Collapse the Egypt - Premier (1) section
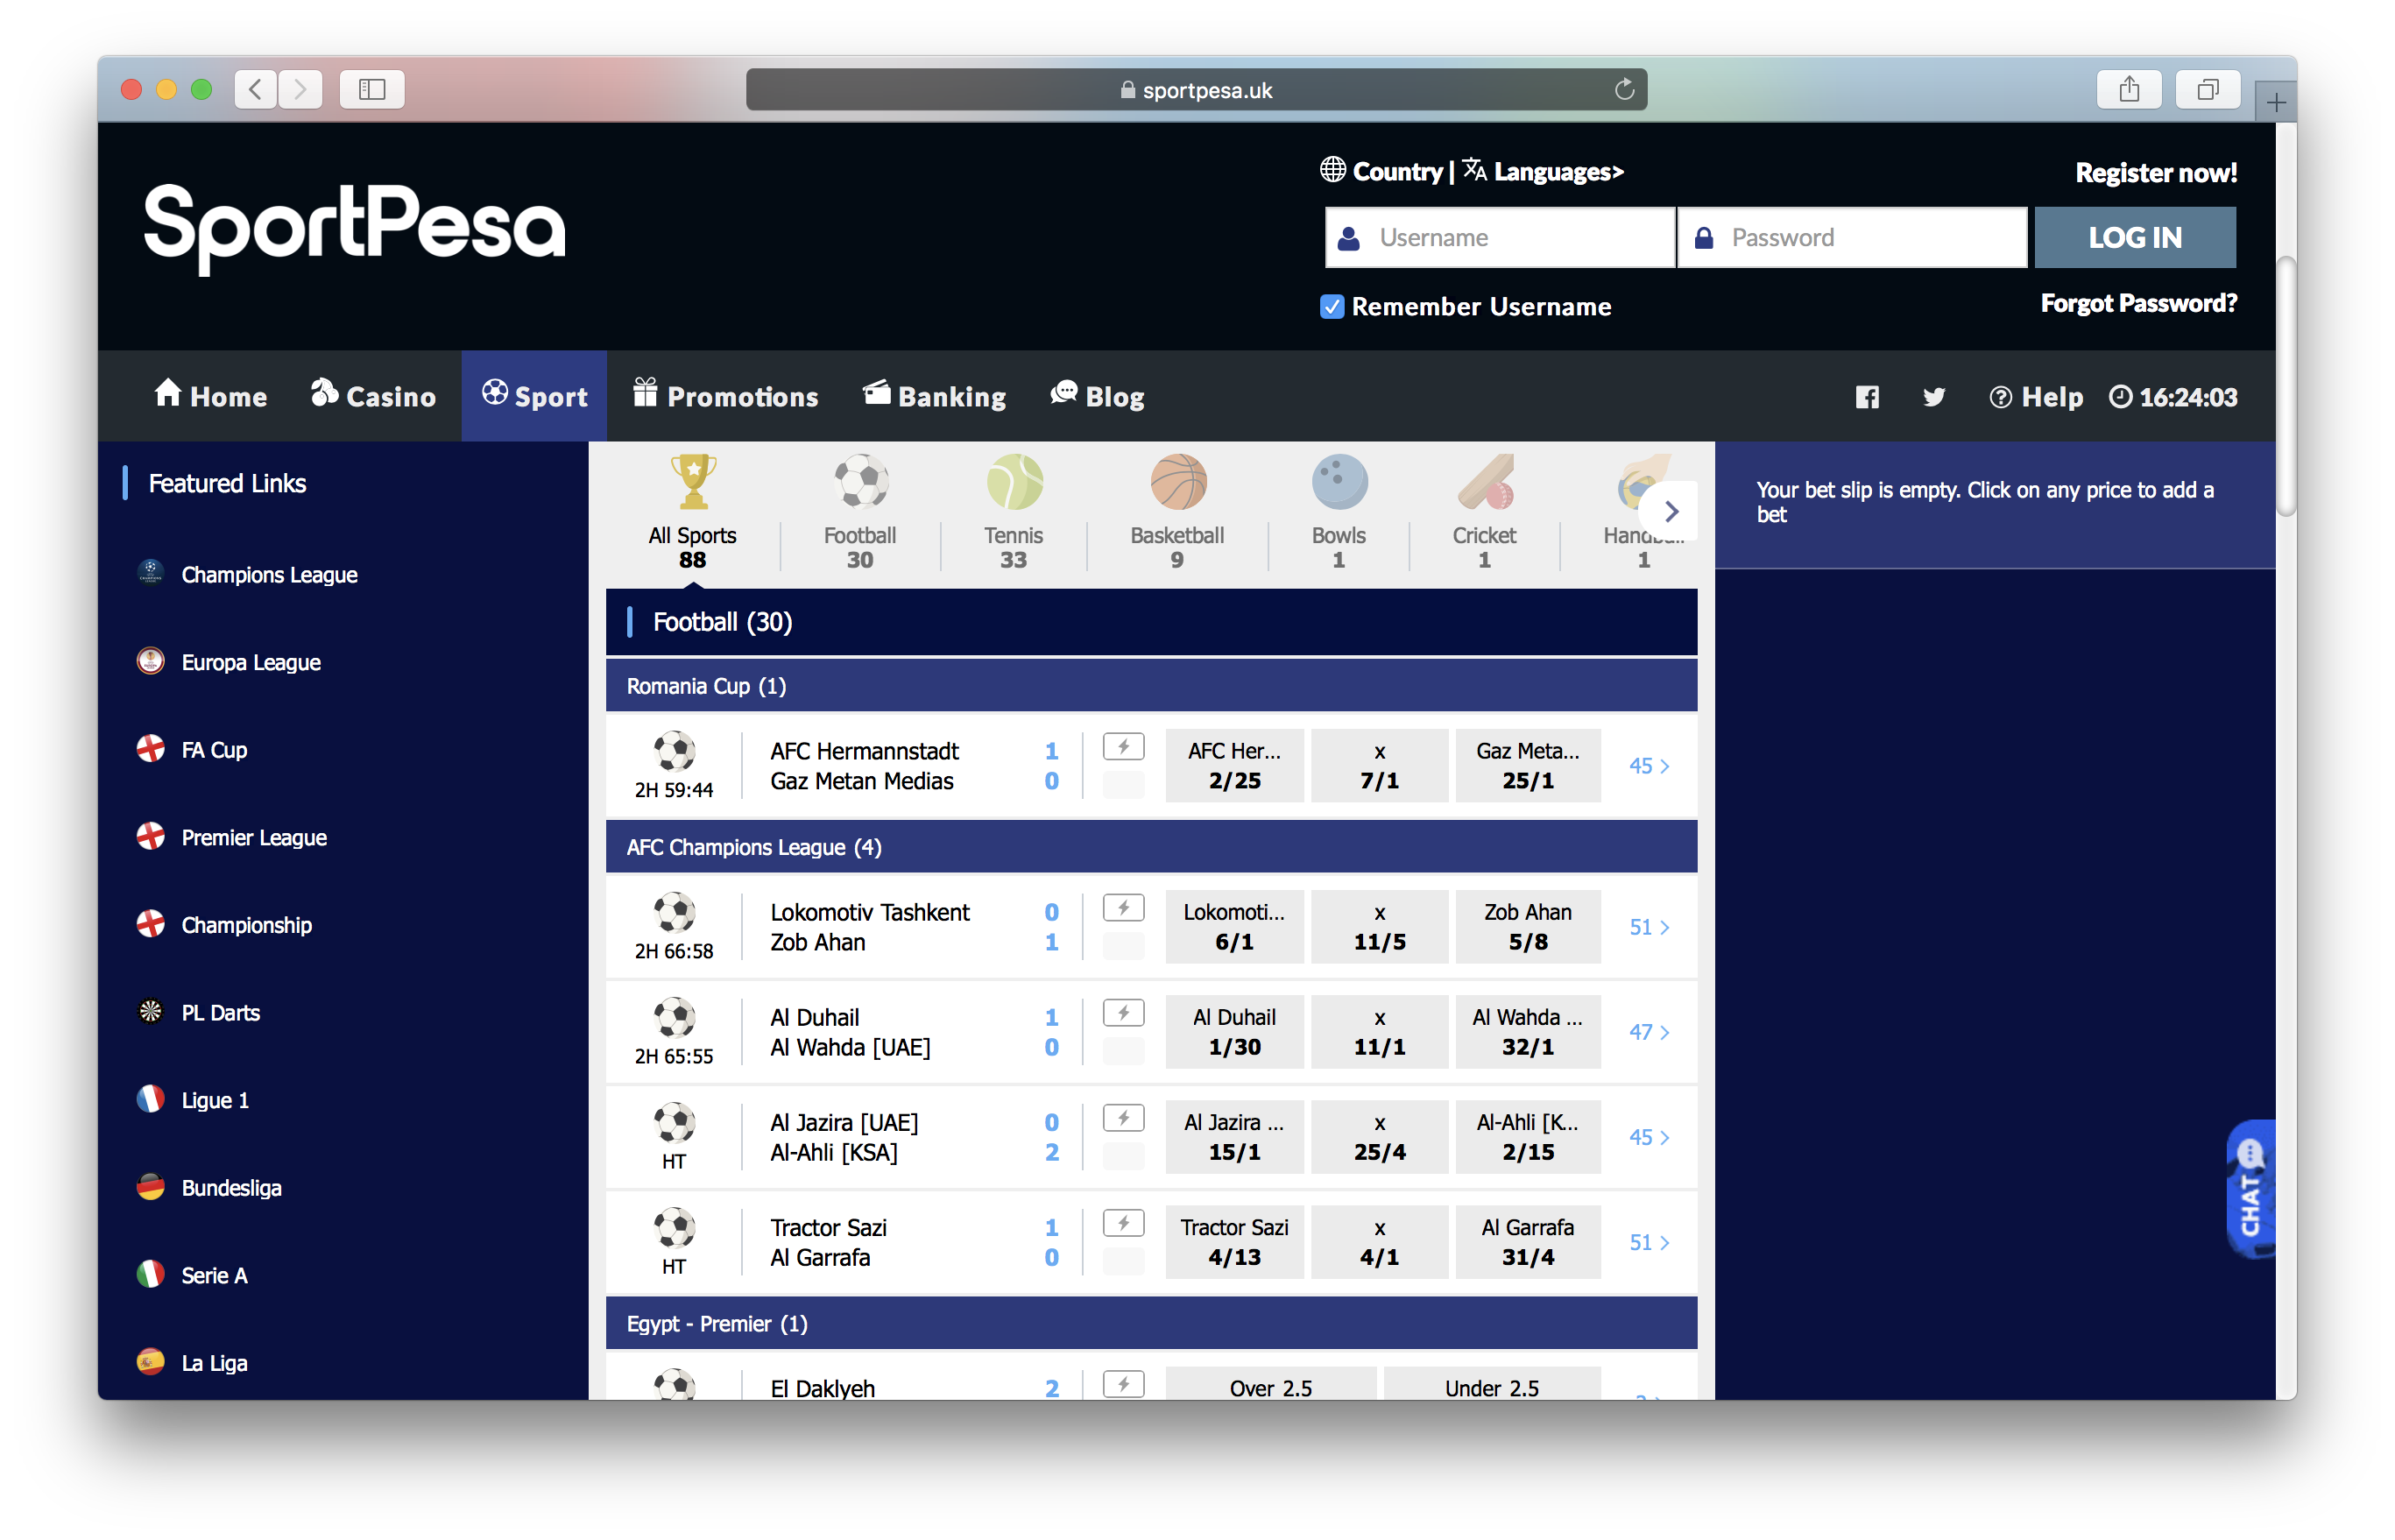The width and height of the screenshot is (2395, 1540). click(1151, 1323)
